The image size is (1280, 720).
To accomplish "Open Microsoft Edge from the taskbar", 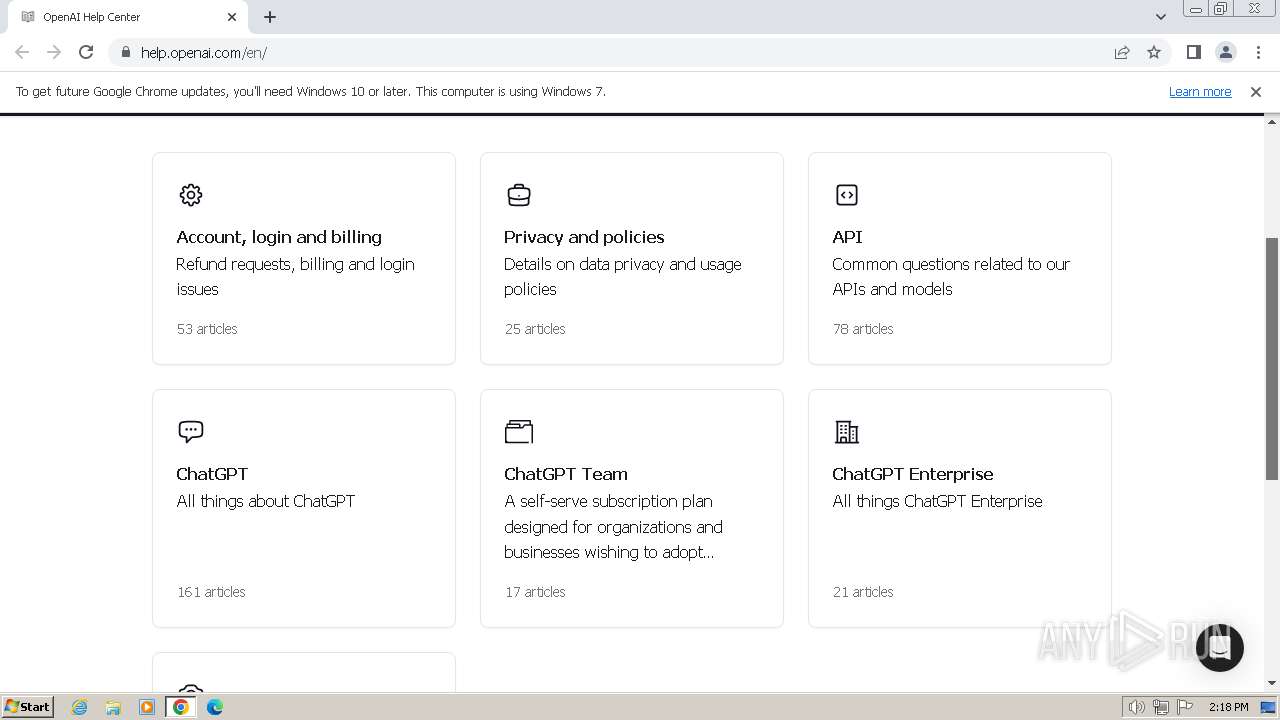I will click(215, 707).
